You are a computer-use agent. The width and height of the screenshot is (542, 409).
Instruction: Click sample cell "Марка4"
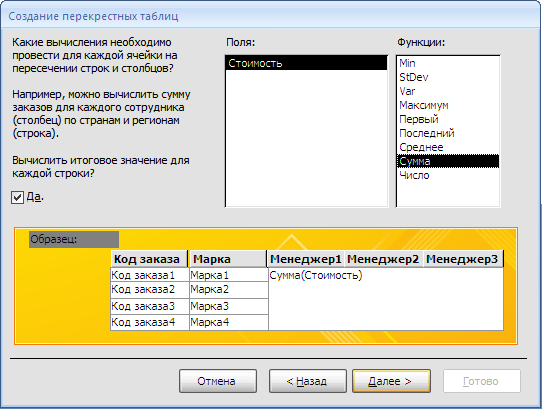229,322
